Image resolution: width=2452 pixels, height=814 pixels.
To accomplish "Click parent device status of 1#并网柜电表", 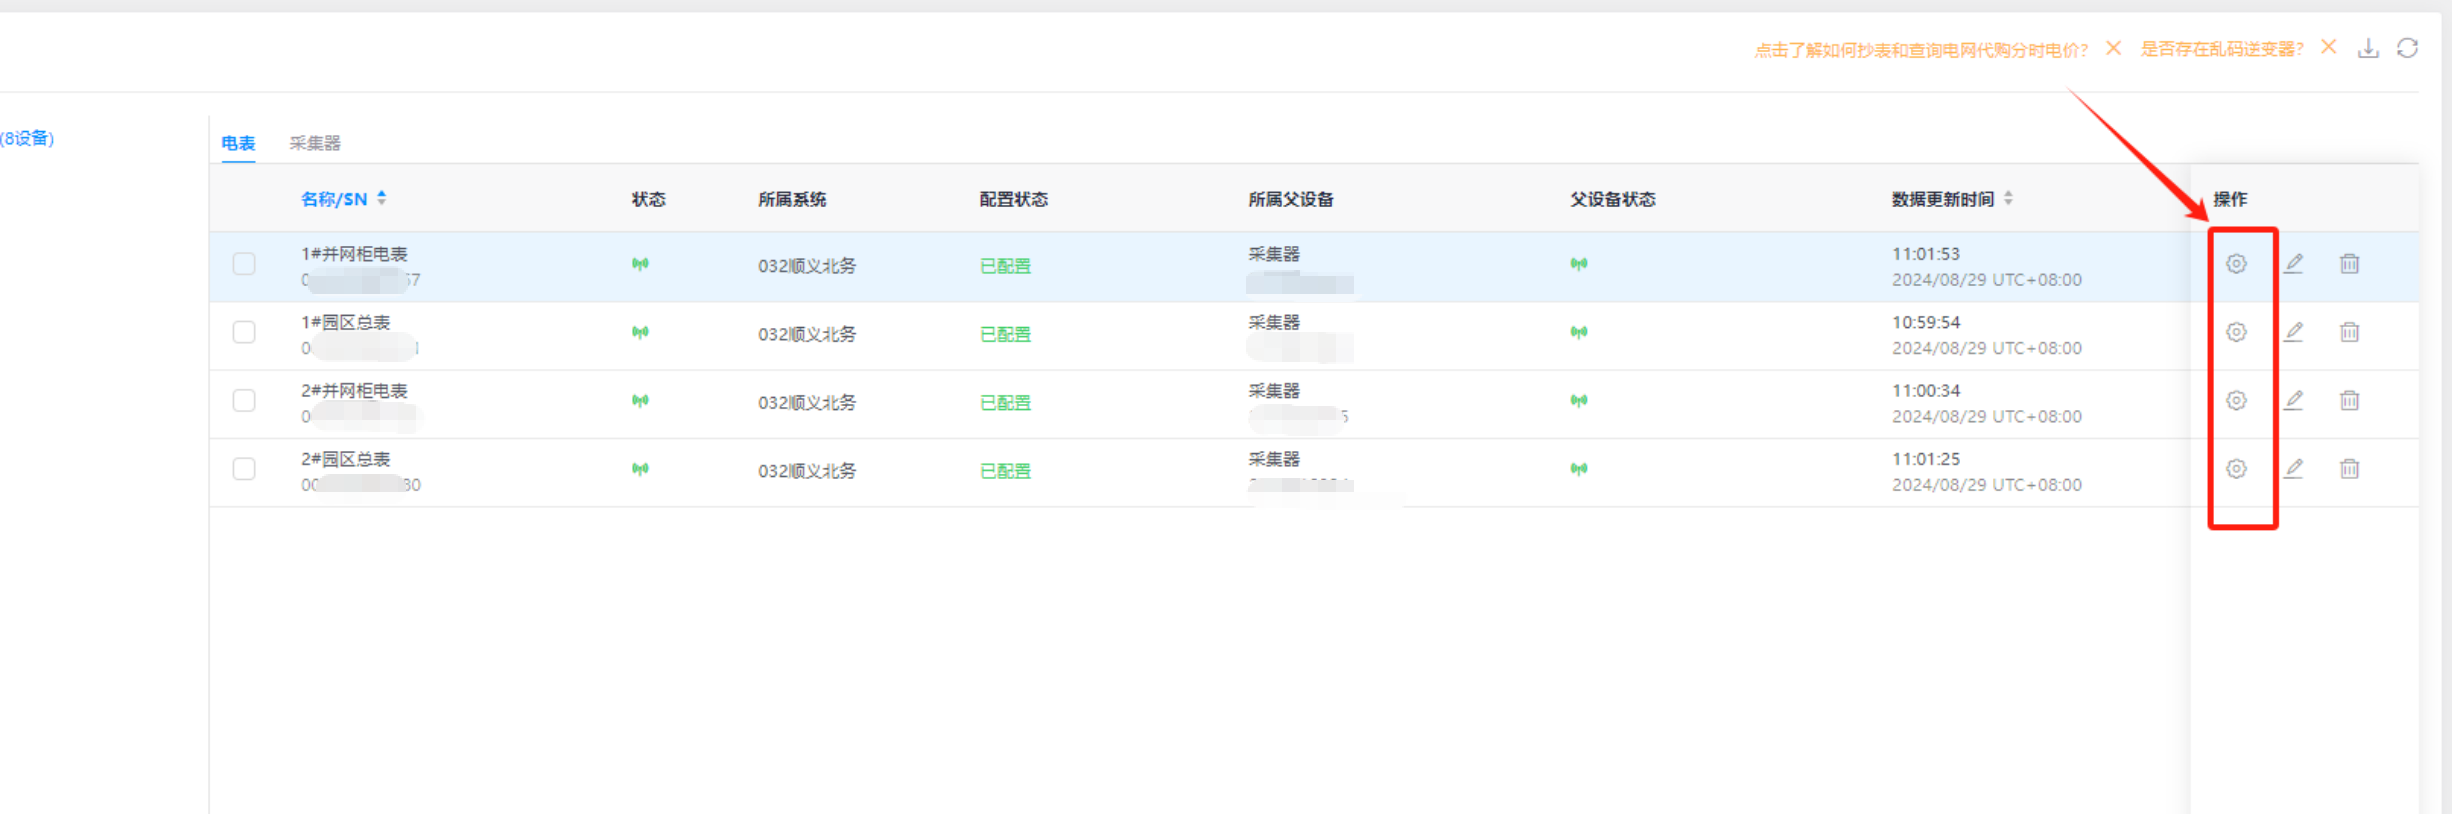I will (1579, 264).
